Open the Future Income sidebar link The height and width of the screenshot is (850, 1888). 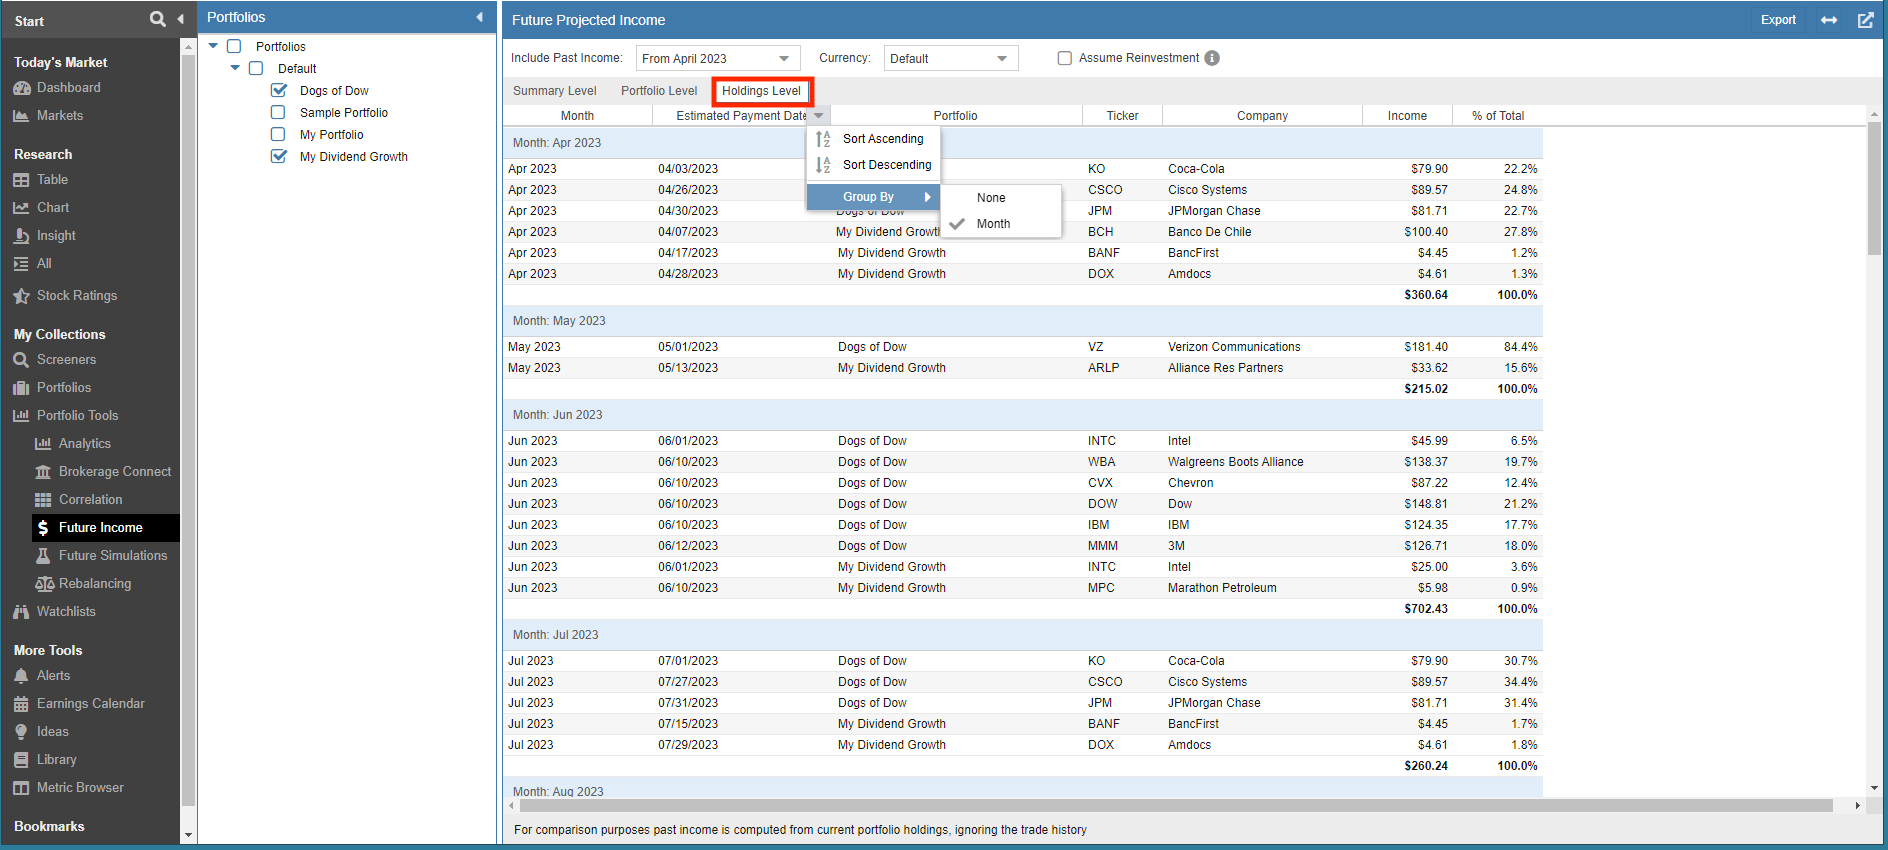tap(106, 528)
